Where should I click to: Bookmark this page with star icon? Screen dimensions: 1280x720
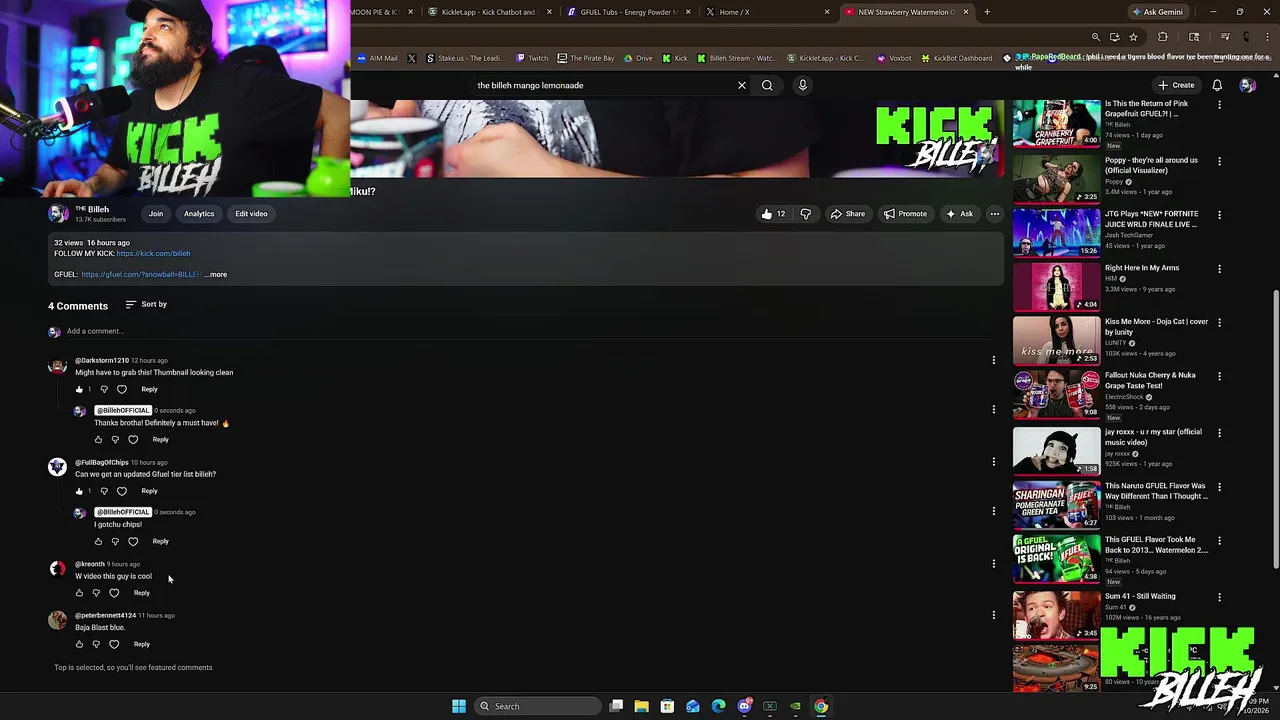point(1133,37)
